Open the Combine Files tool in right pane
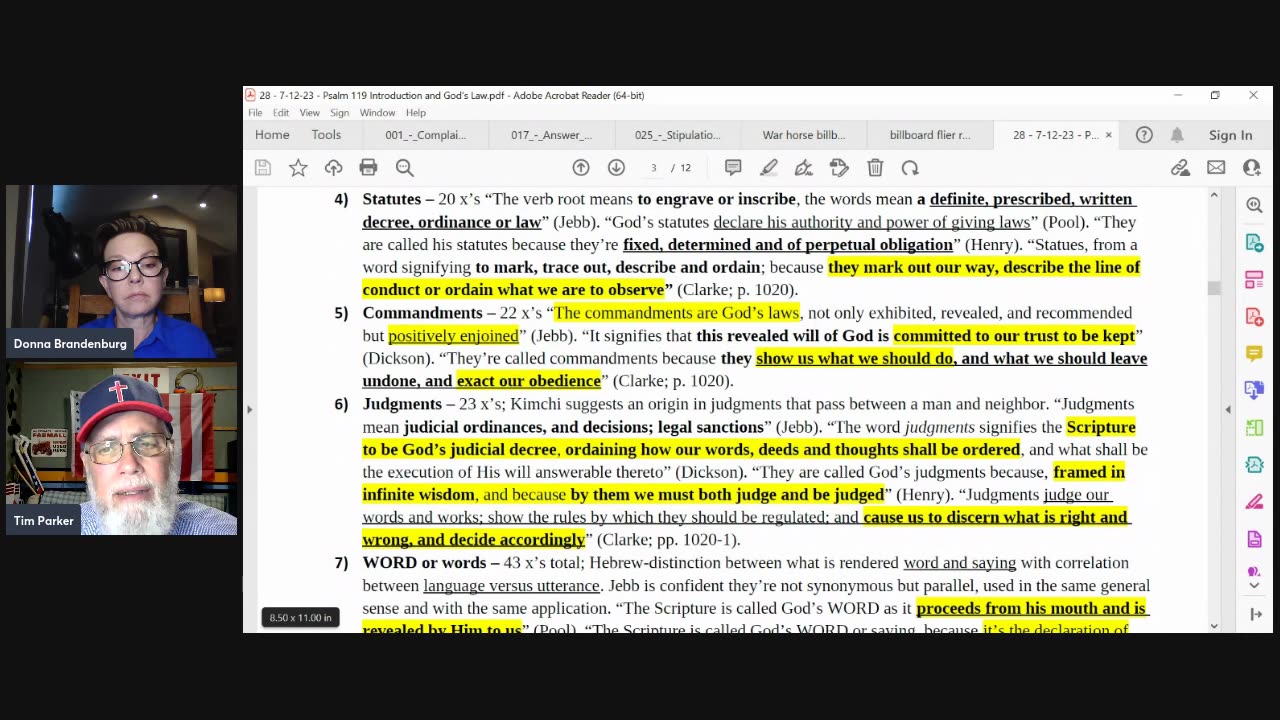 click(1254, 391)
